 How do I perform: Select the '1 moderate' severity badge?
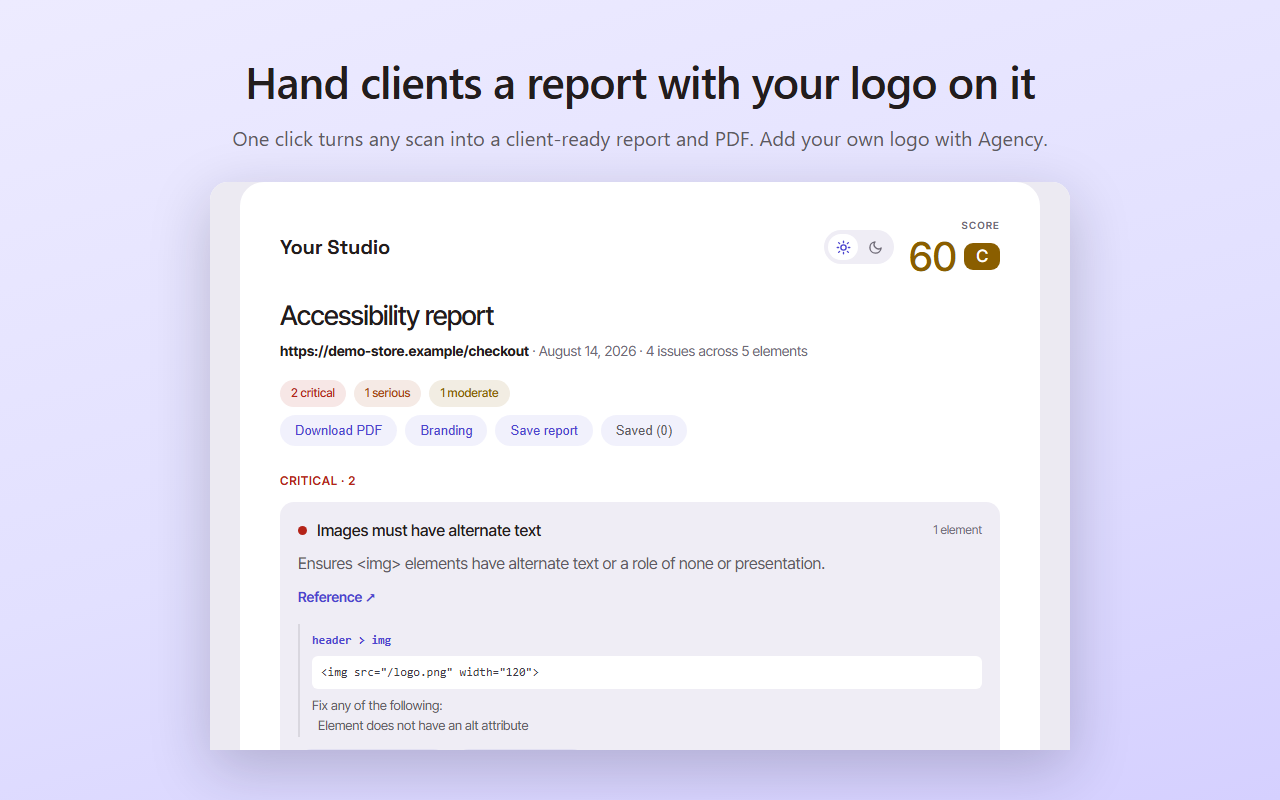click(469, 393)
